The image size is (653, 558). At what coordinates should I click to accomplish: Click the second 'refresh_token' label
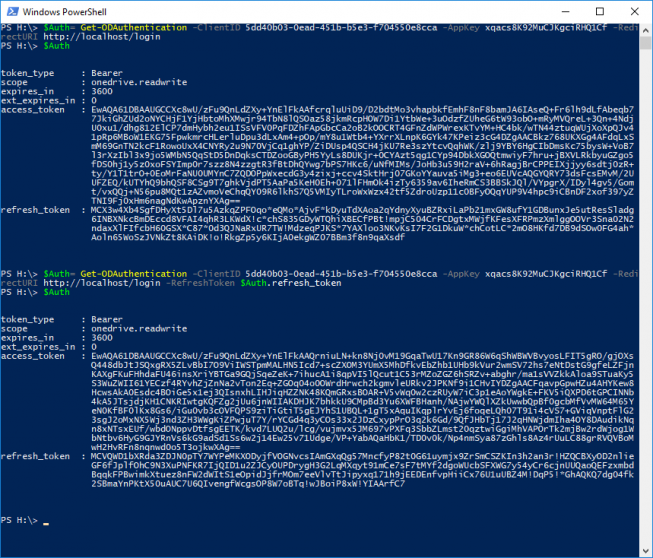point(35,456)
